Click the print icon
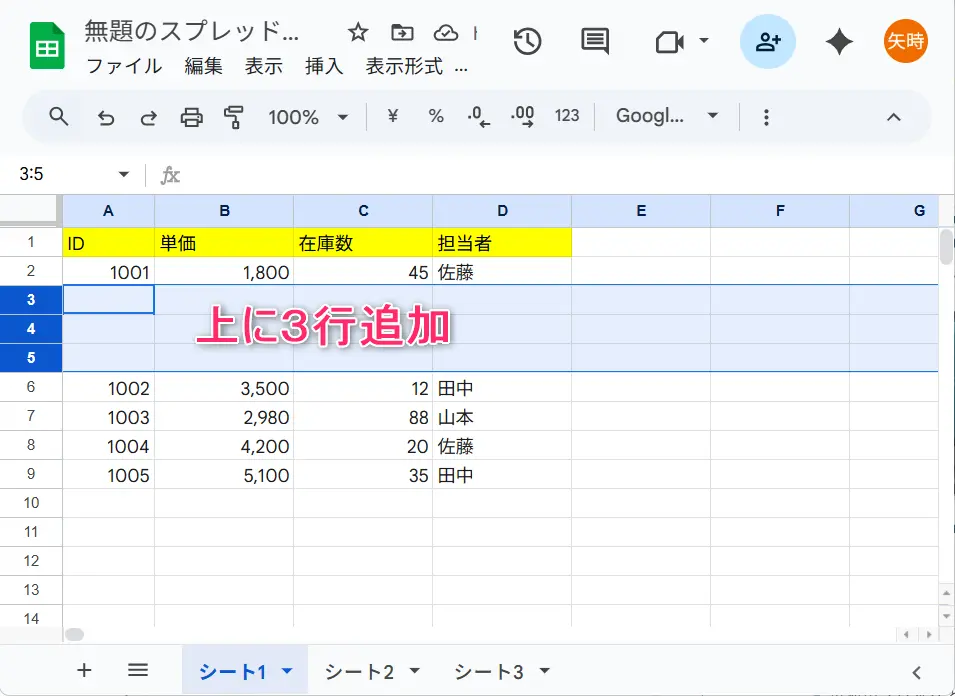 191,117
